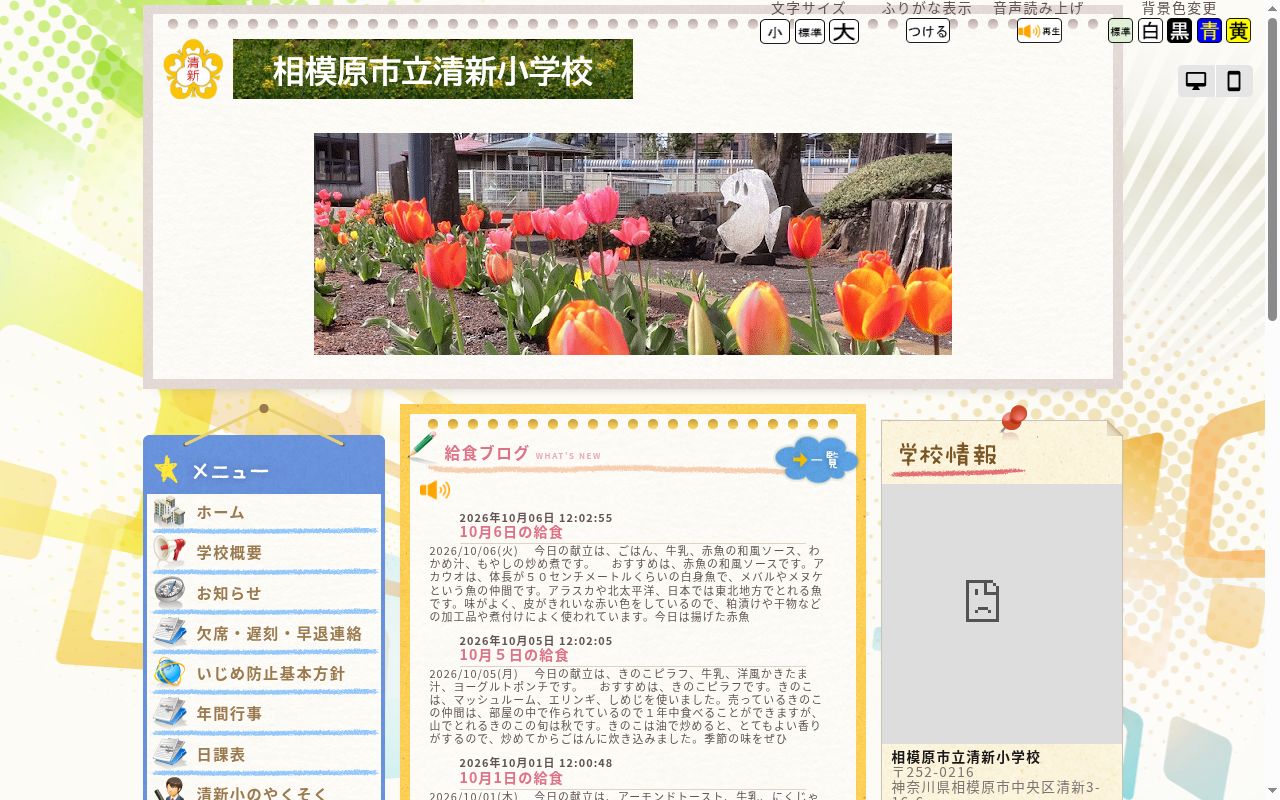Click the star icon beside メニュー
The width and height of the screenshot is (1280, 800).
pos(167,469)
